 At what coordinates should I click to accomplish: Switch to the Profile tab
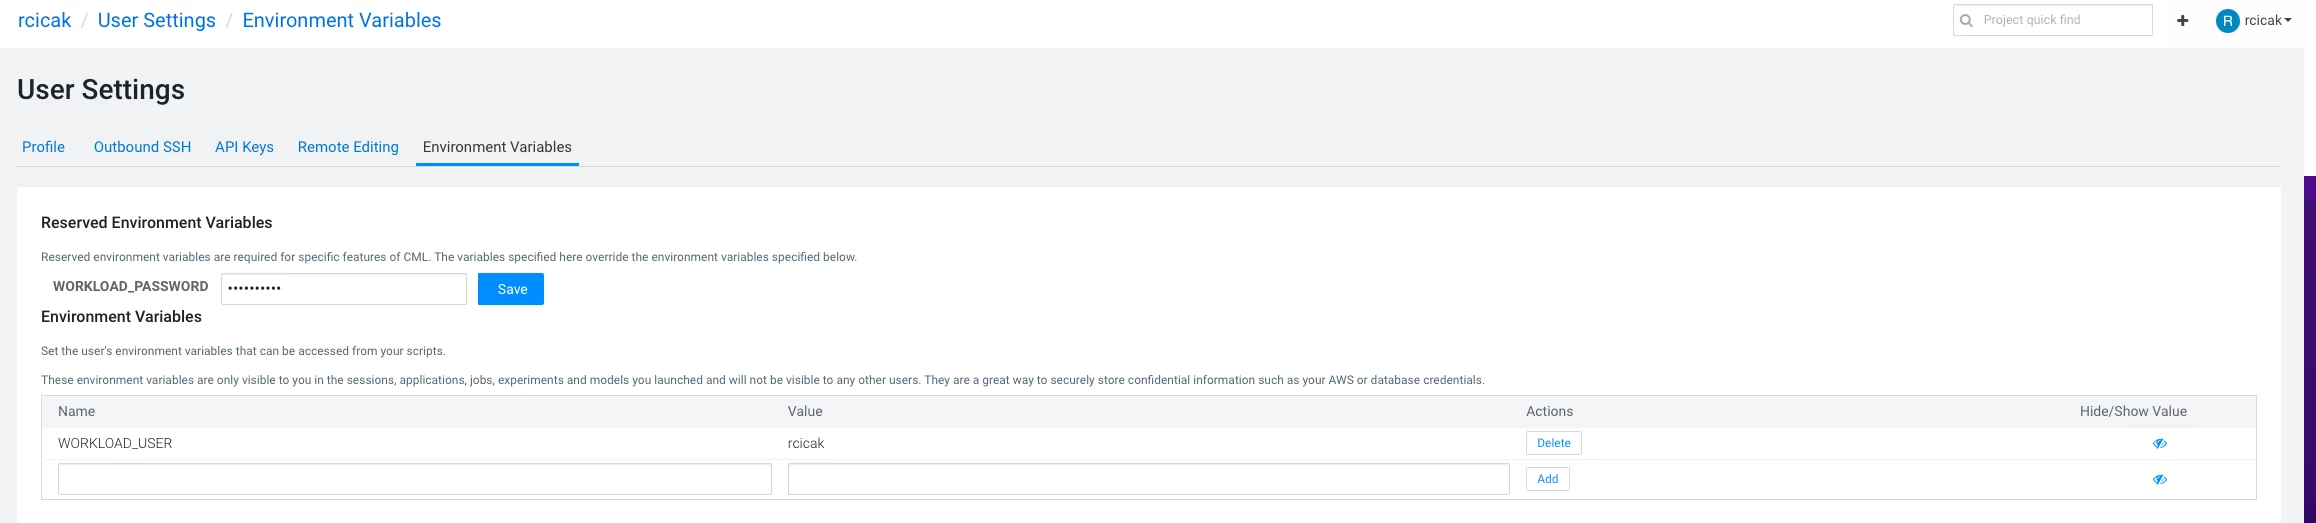[x=43, y=147]
